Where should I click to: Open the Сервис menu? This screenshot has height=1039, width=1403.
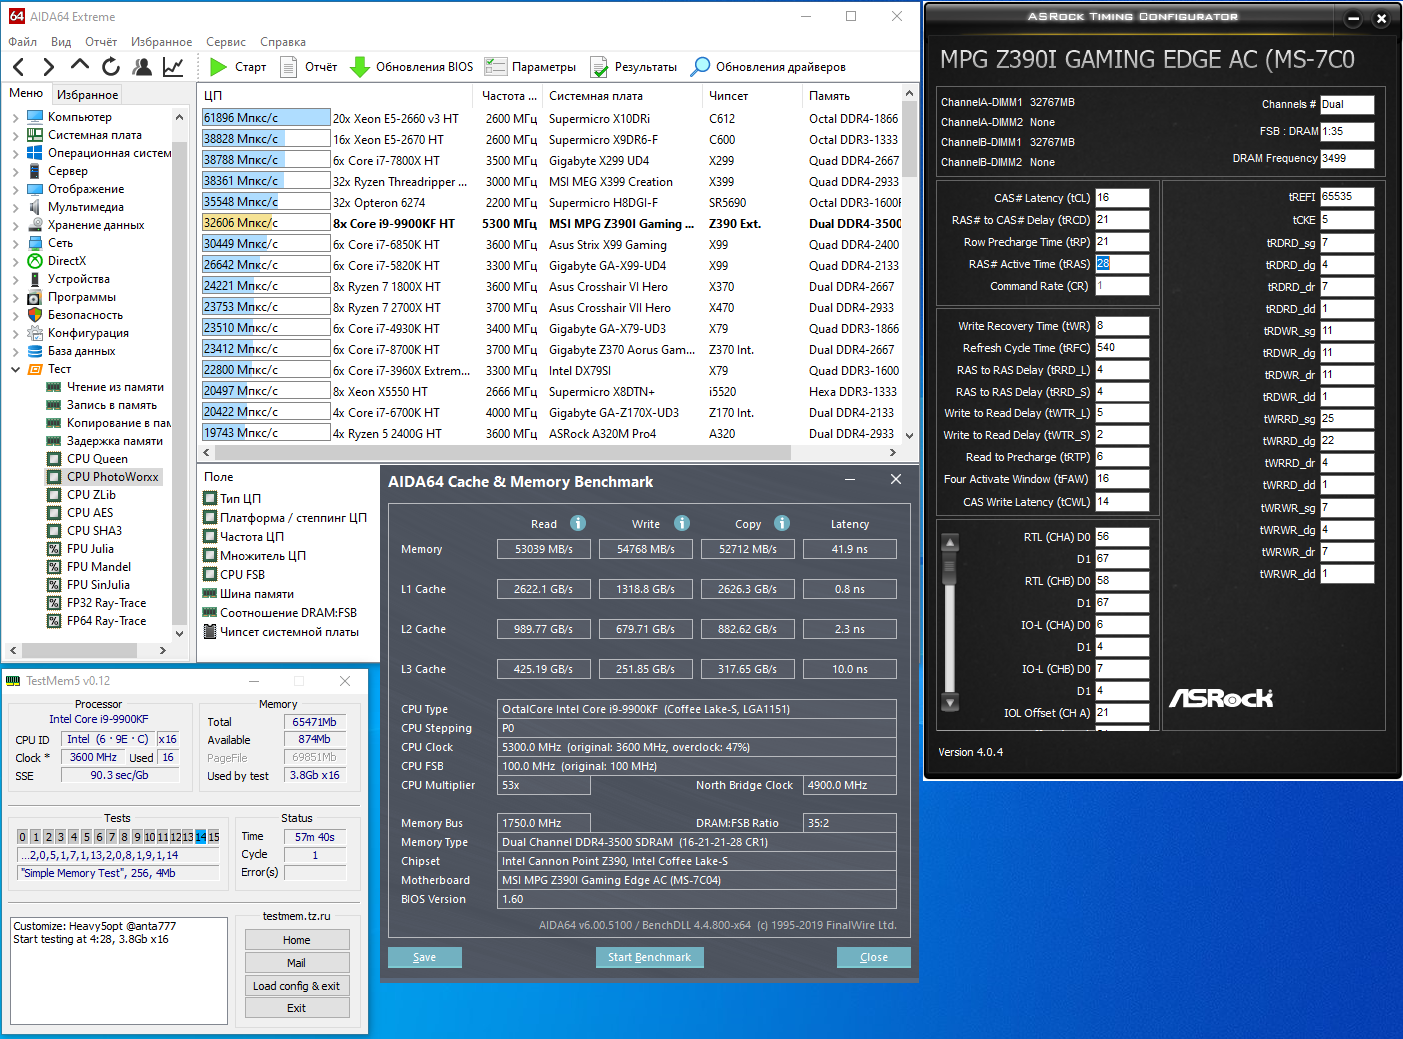[226, 42]
